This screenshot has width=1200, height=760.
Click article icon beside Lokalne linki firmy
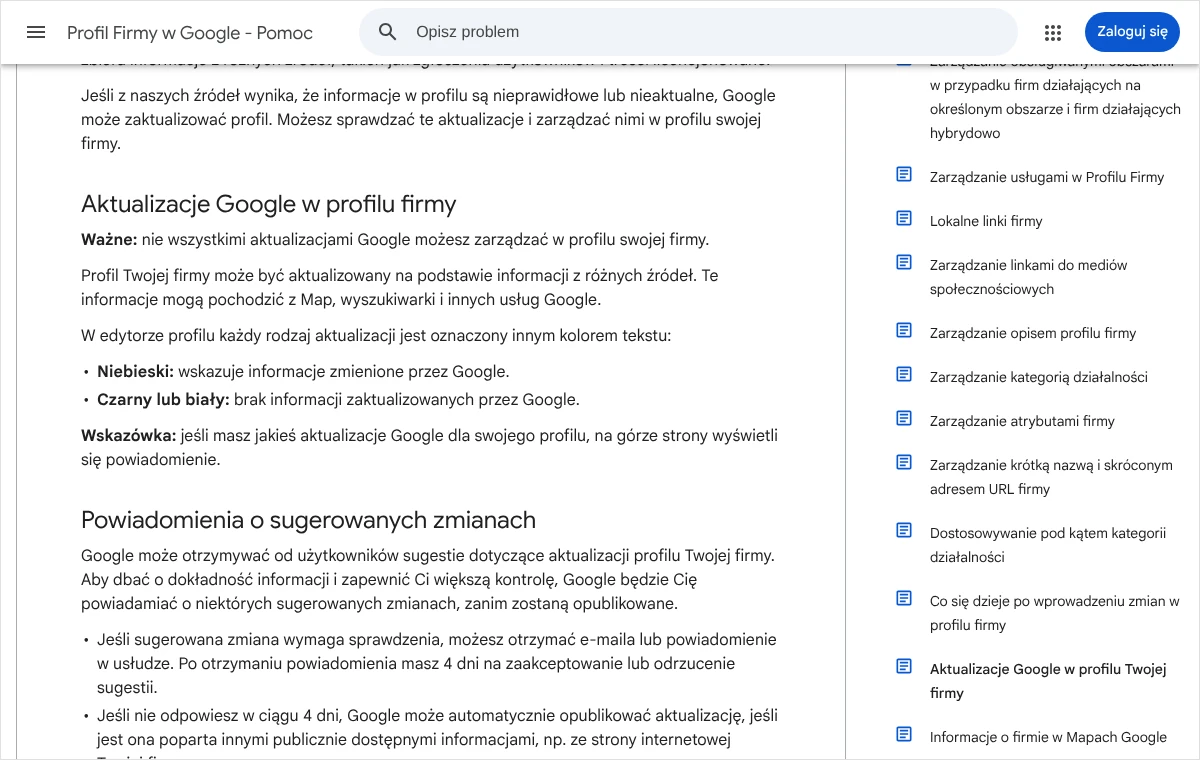point(904,218)
